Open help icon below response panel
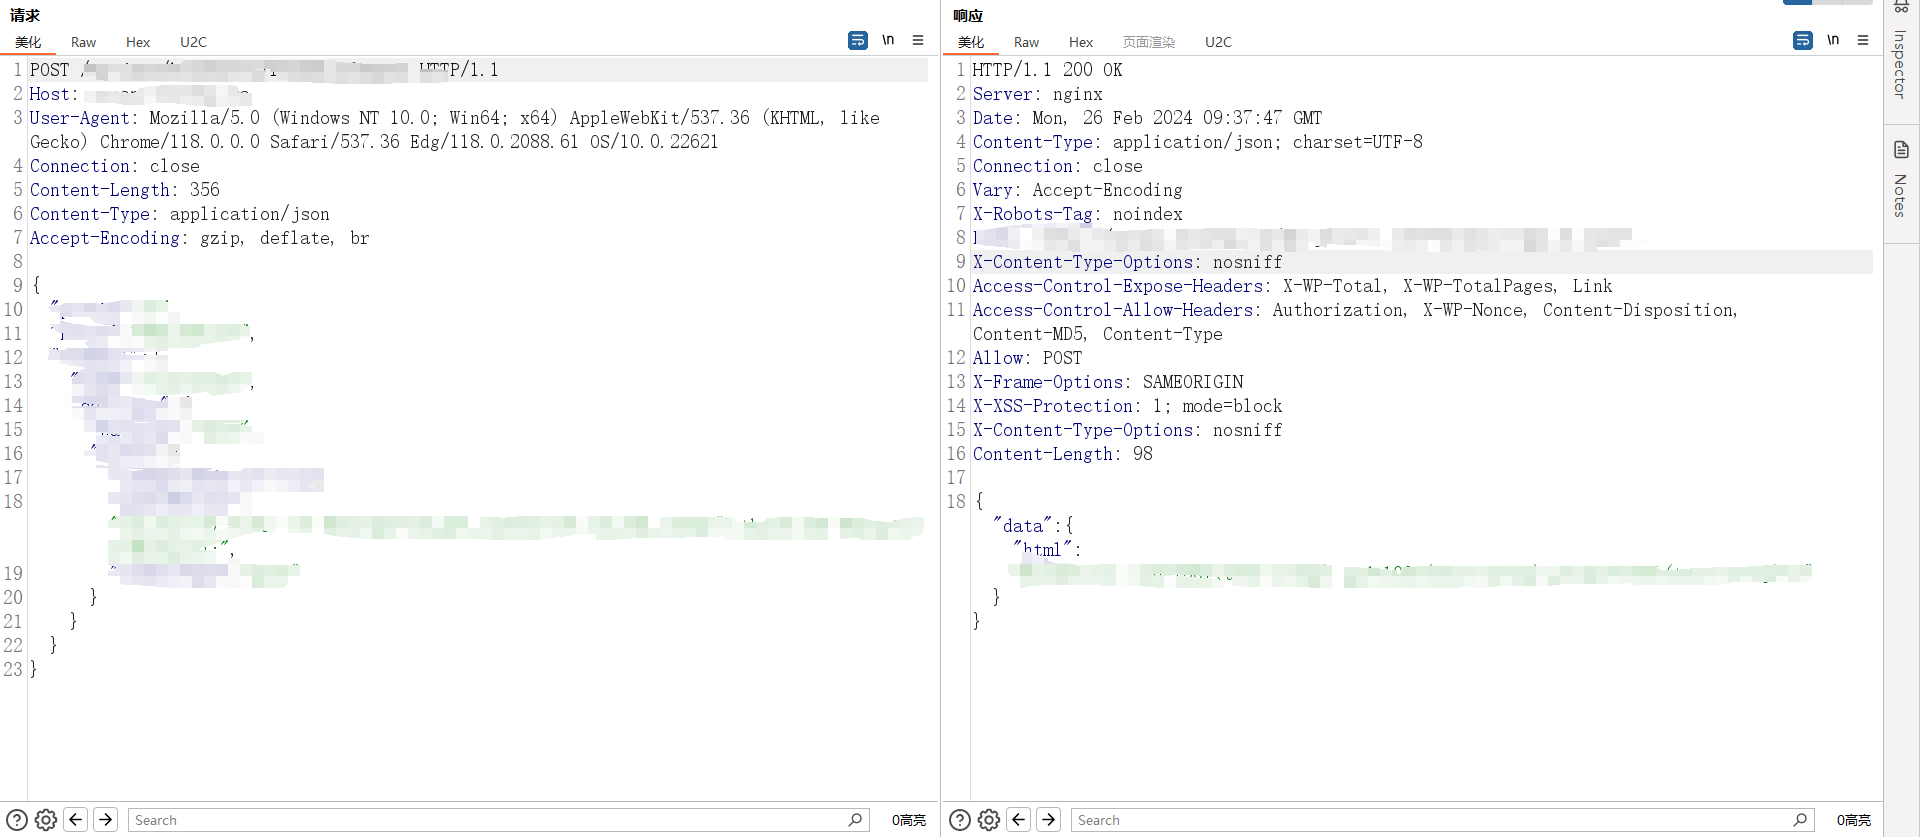This screenshot has width=1920, height=837. [x=960, y=820]
